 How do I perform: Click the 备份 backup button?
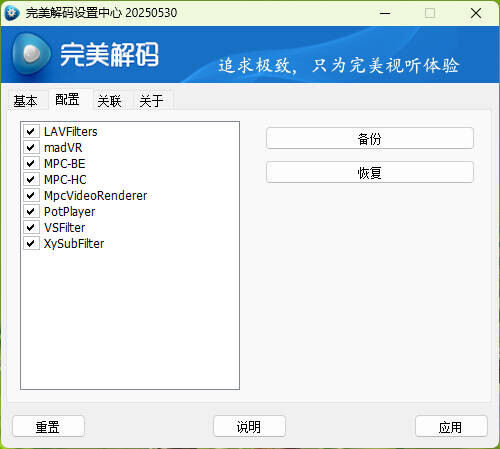(x=370, y=138)
